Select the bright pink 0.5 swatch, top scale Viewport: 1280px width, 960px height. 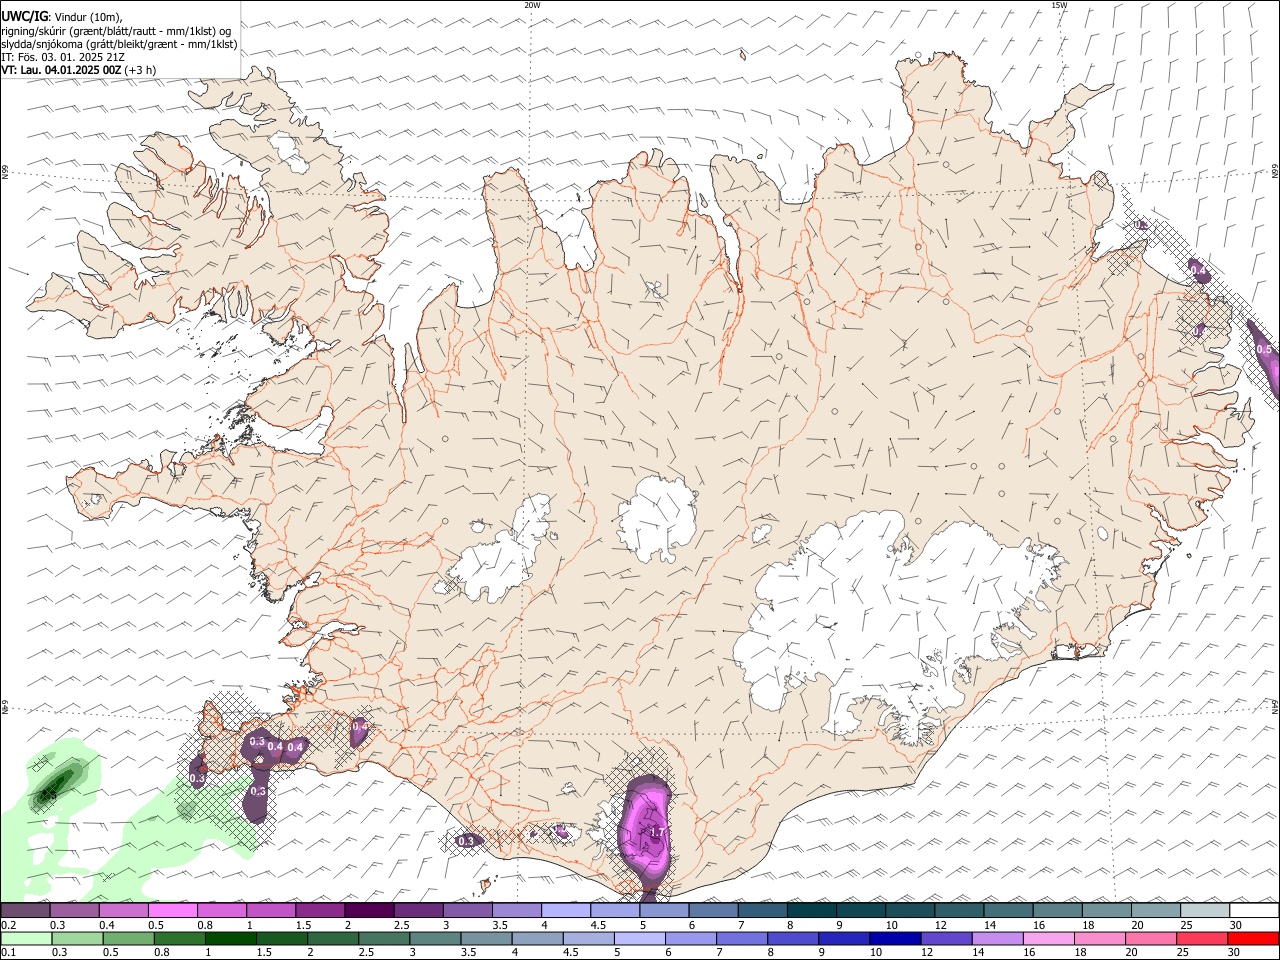(x=173, y=910)
